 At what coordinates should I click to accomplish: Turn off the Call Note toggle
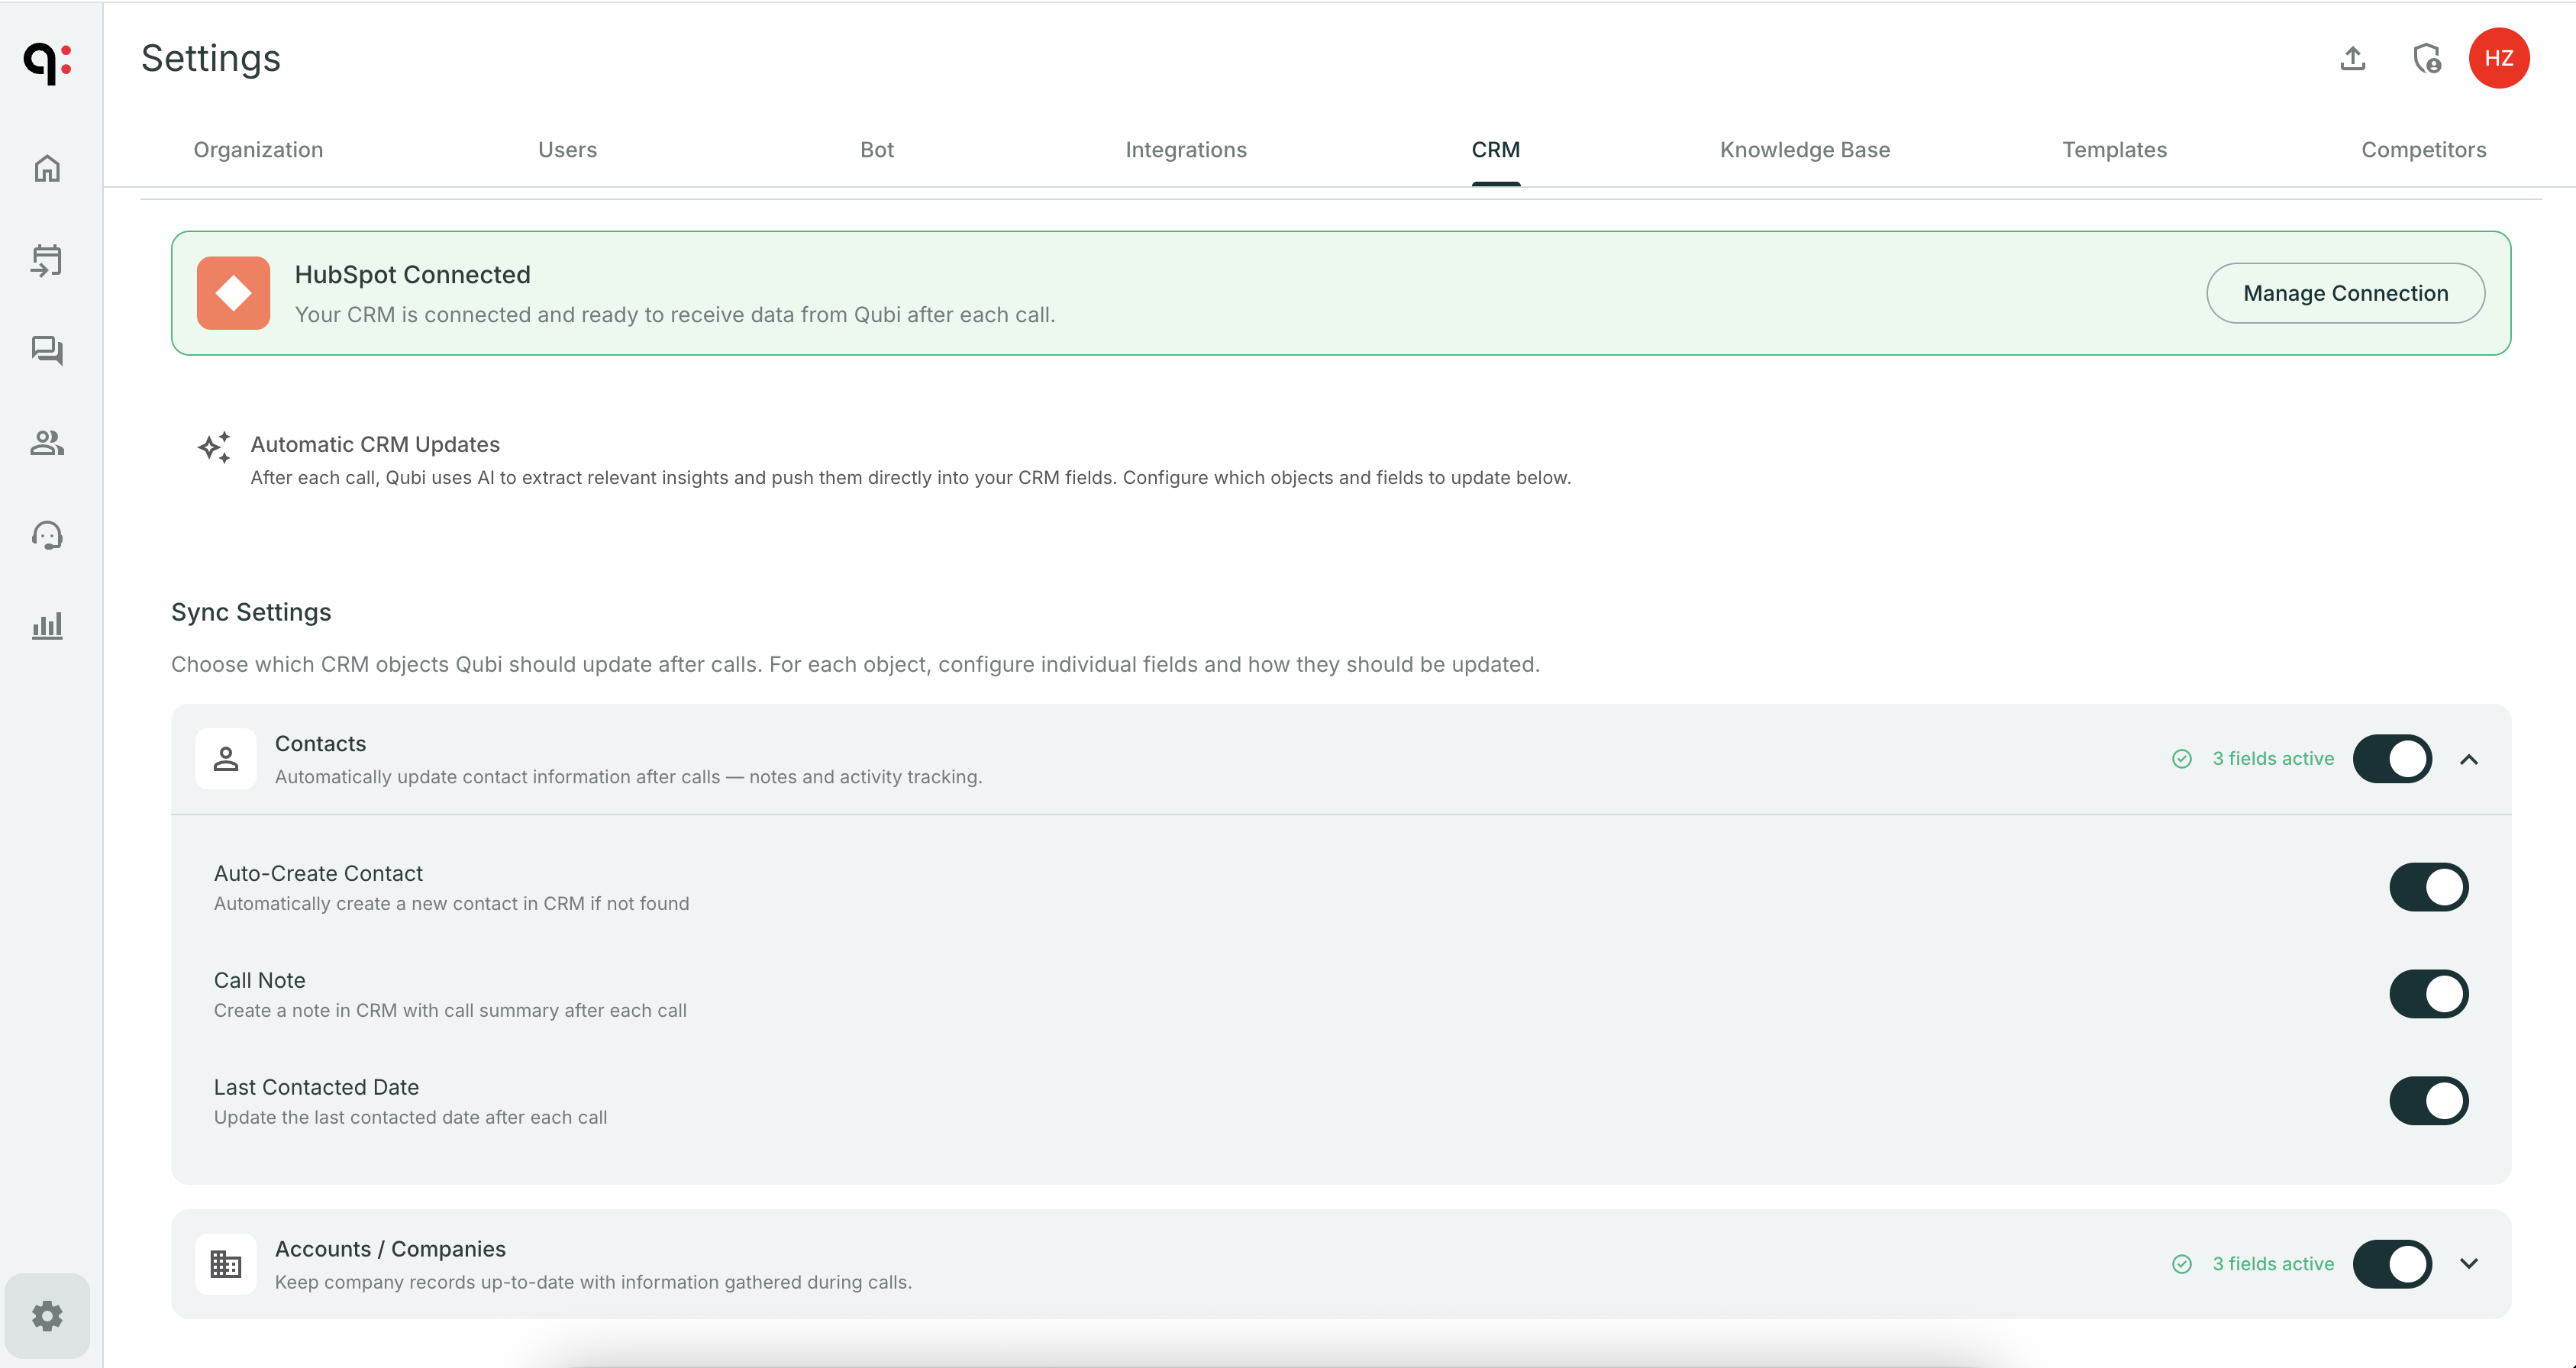click(2429, 993)
